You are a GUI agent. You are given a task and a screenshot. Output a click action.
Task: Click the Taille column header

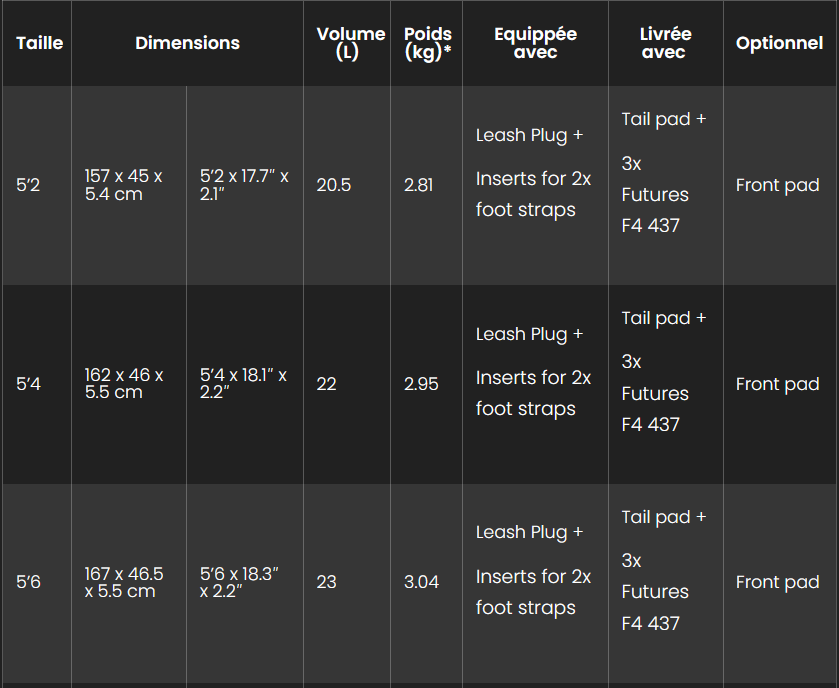coord(39,43)
